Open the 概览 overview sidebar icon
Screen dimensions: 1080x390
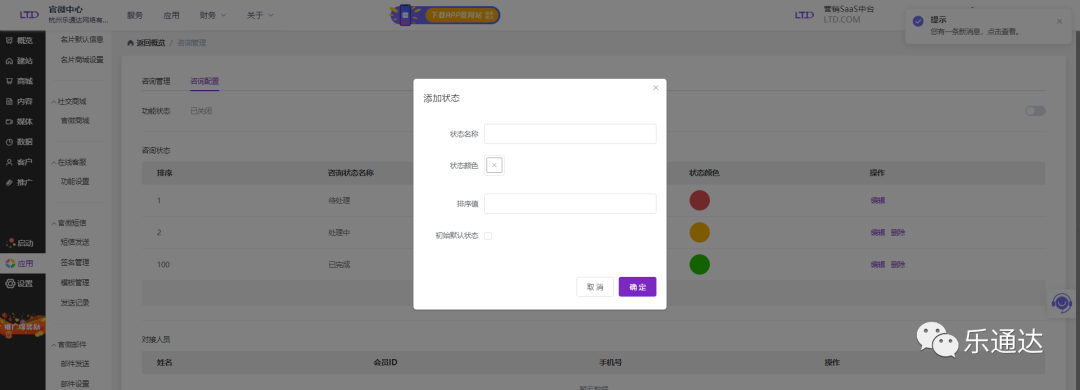[x=10, y=41]
